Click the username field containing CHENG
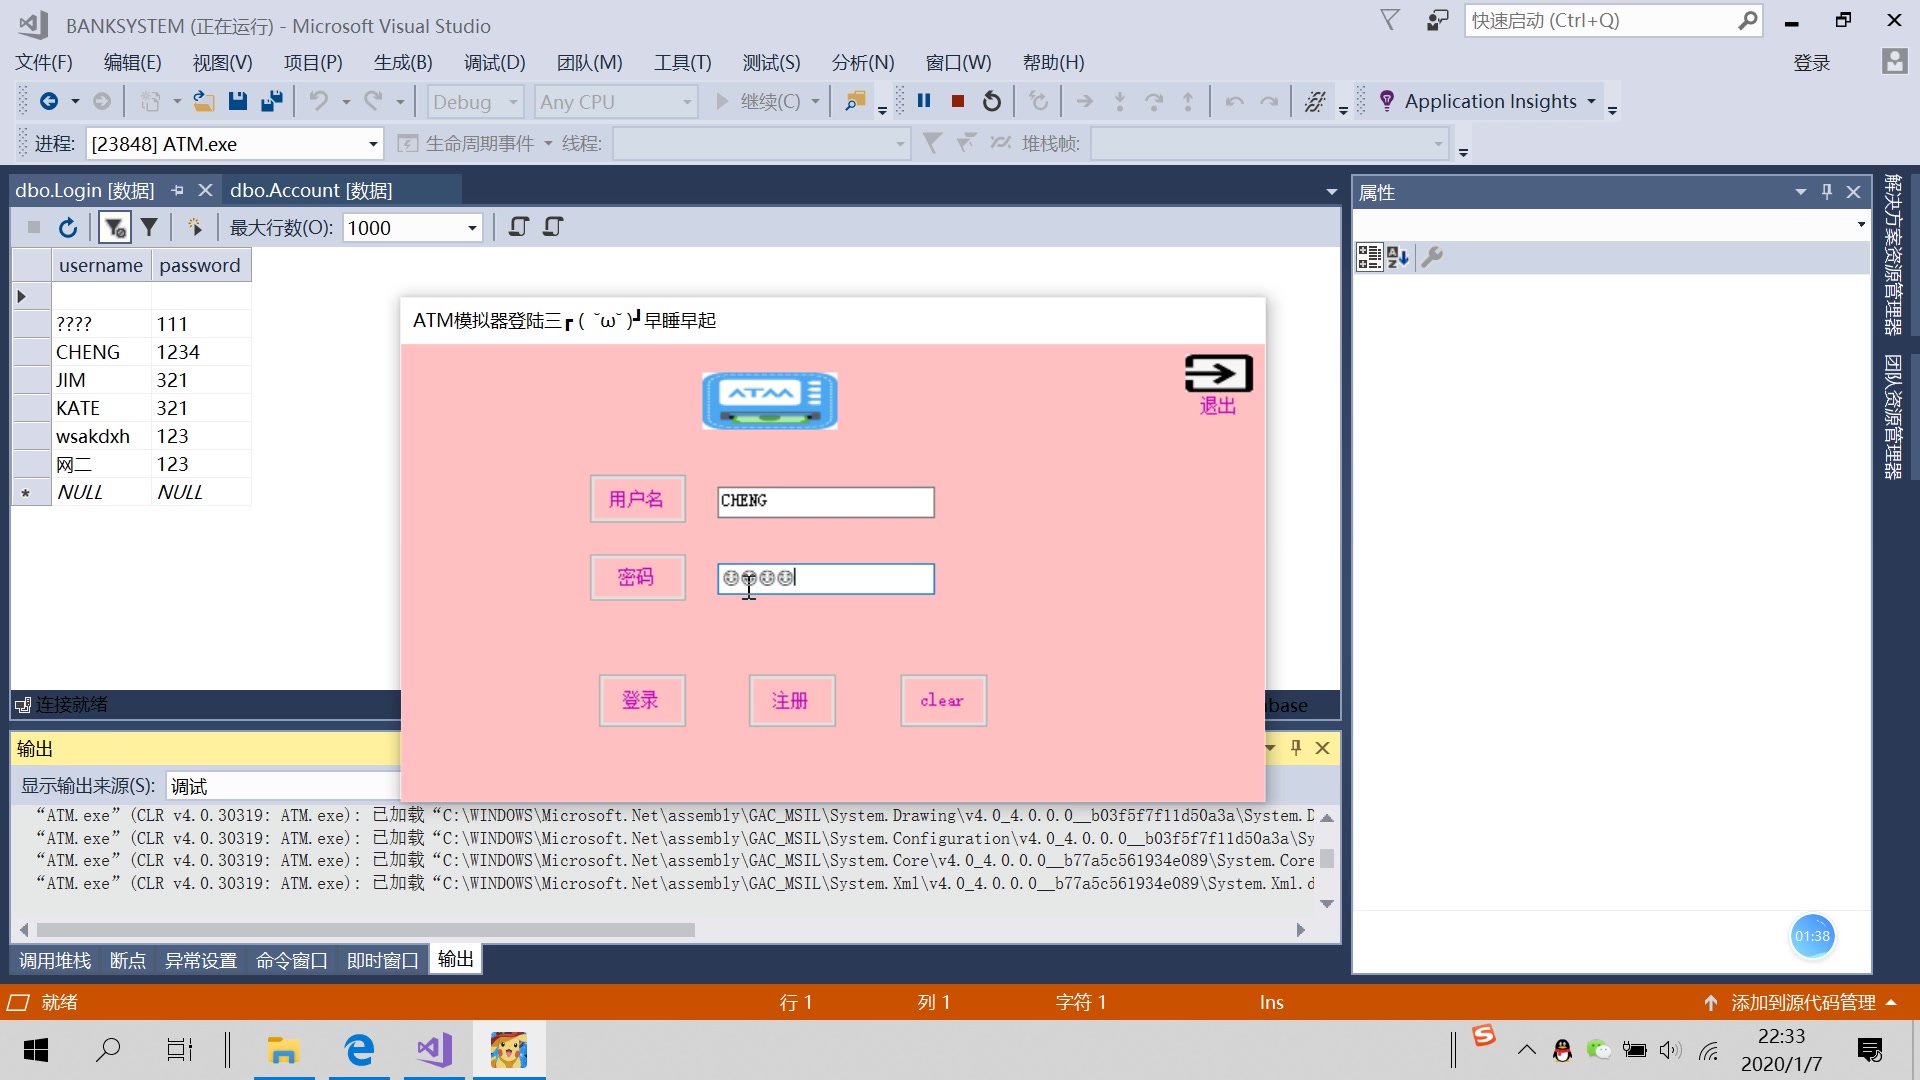 824,501
